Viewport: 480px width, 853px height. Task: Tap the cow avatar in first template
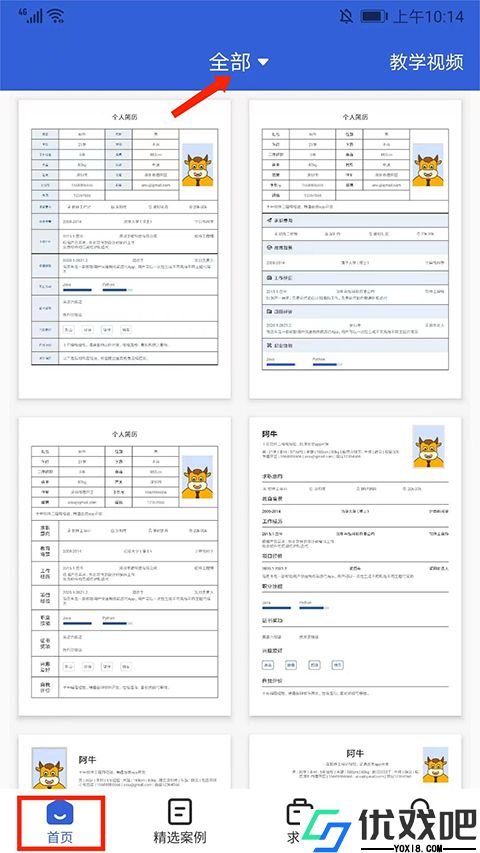[198, 165]
